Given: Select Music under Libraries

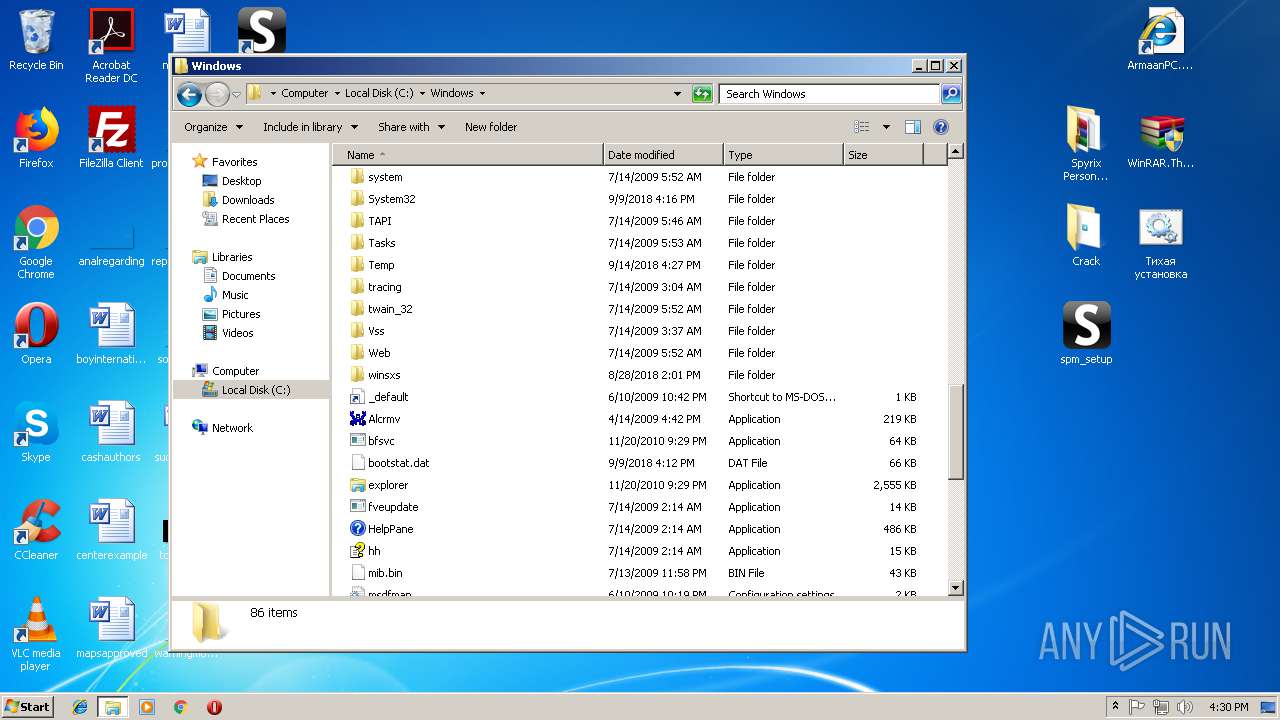Looking at the screenshot, I should [235, 295].
